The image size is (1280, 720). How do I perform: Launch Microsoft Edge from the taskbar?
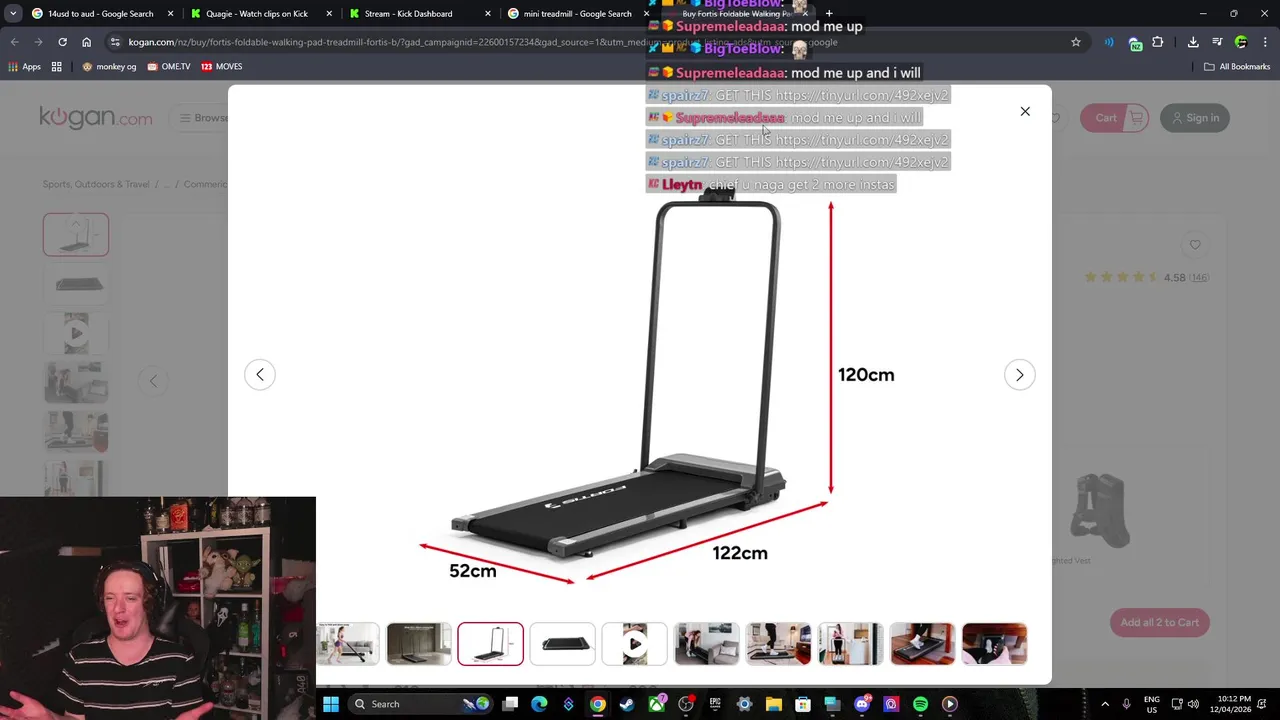tap(539, 704)
